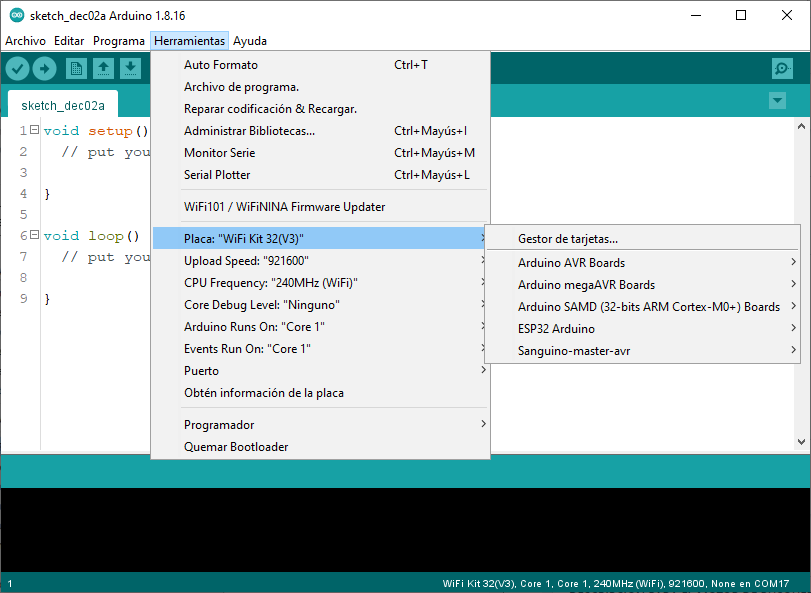Viewport: 811px width, 593px height.
Task: Open the Ayuda menu
Action: [250, 41]
